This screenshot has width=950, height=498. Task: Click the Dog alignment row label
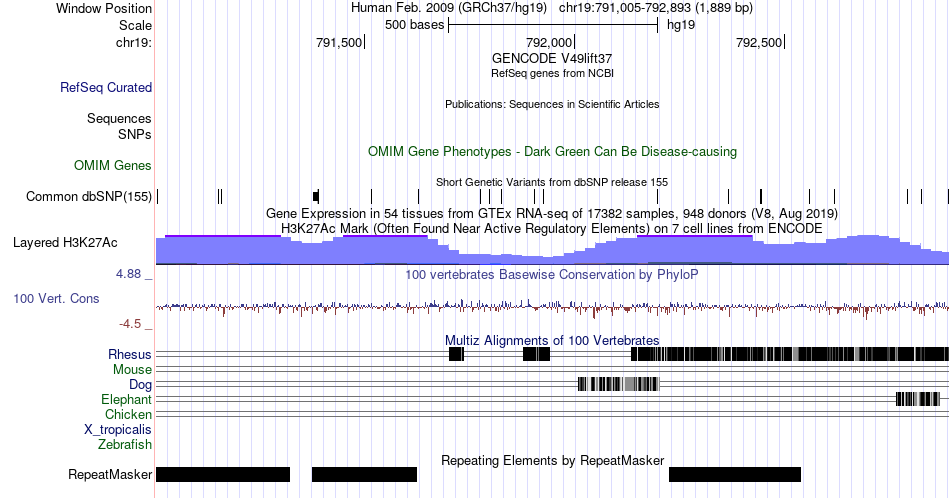tap(140, 385)
